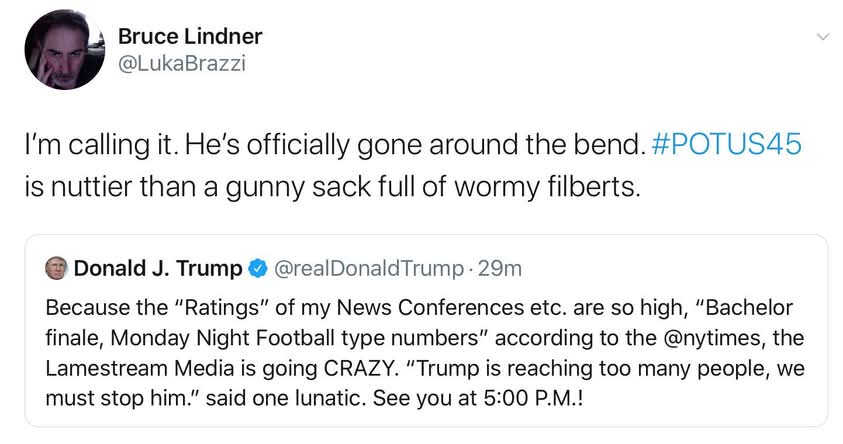The image size is (843, 444).
Task: Click the 29m timestamp
Action: click(499, 268)
